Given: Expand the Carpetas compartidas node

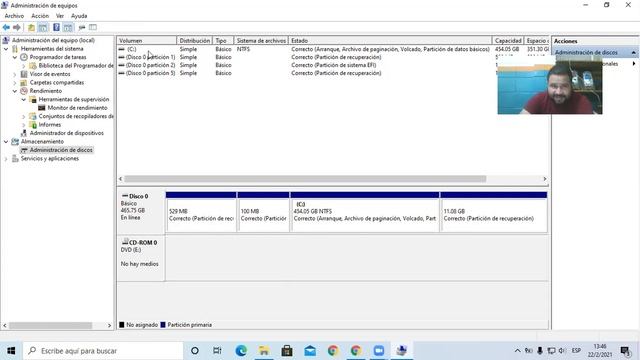Looking at the screenshot, I should tap(15, 82).
